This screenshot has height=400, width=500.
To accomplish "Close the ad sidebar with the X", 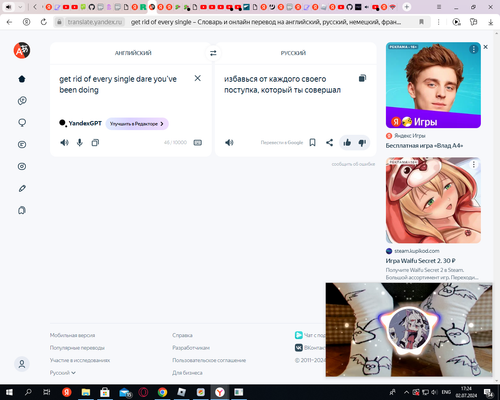I will (486, 47).
